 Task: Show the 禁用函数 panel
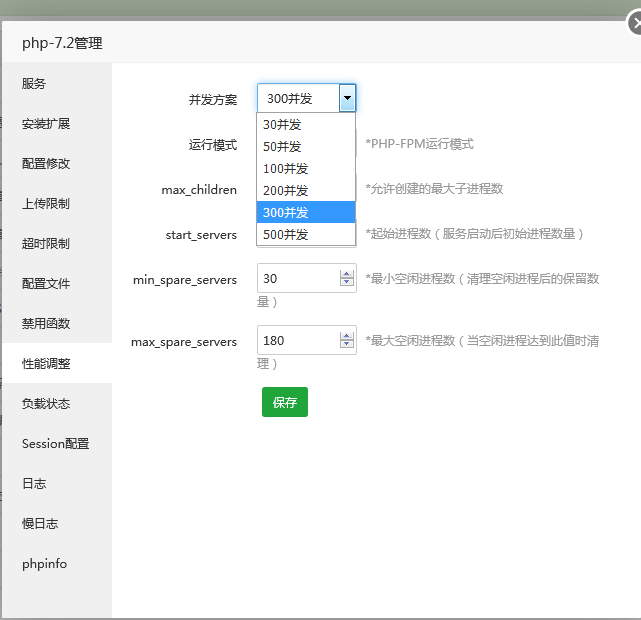(46, 324)
